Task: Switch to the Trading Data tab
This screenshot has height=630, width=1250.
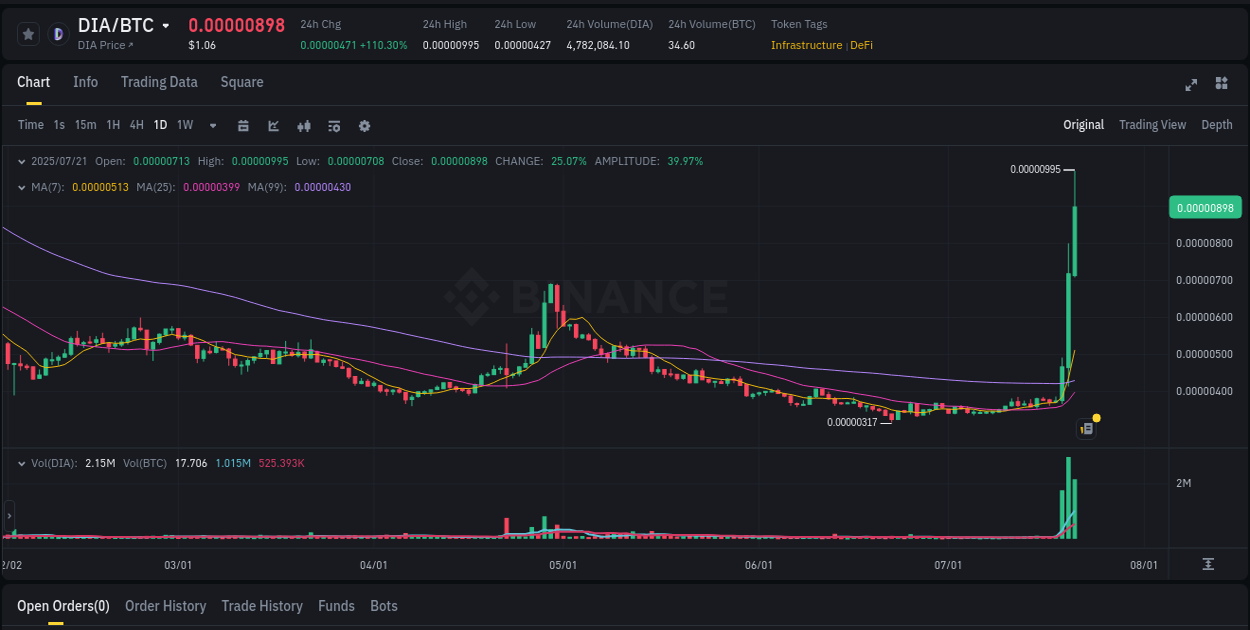Action: click(x=159, y=82)
